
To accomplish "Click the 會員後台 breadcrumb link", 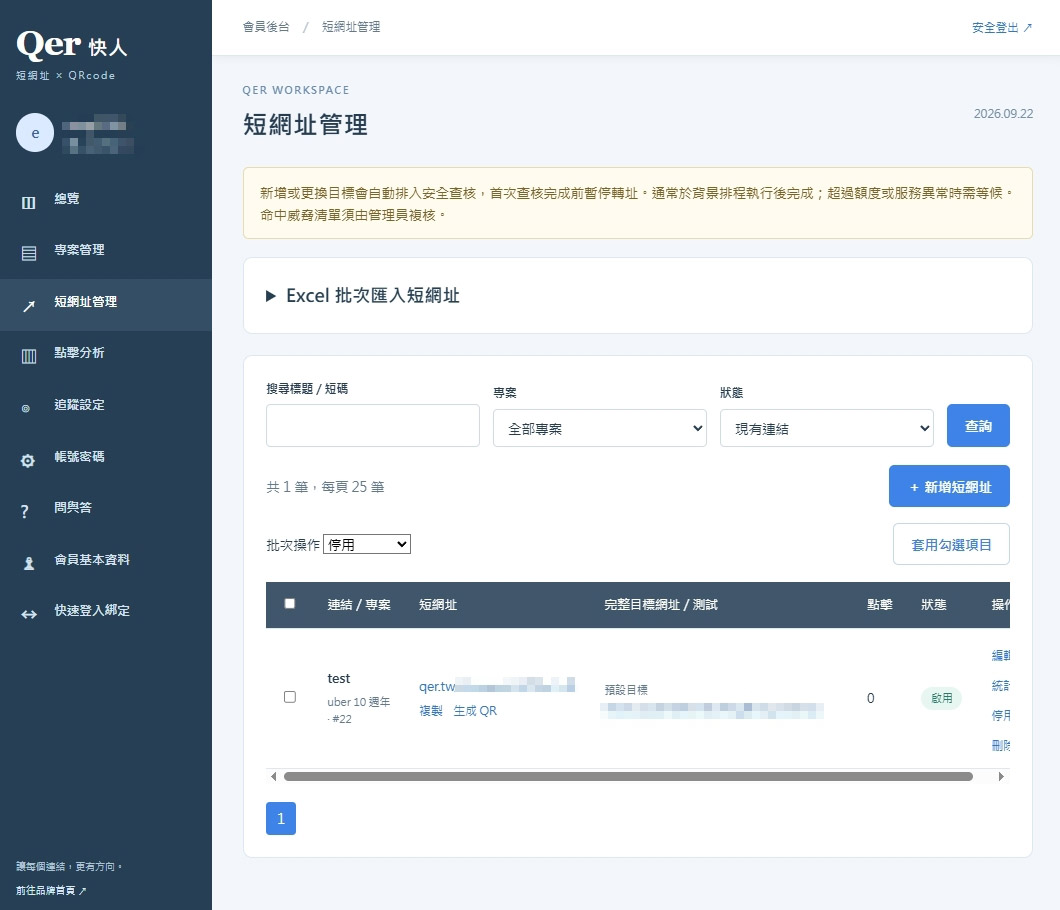I will point(266,26).
